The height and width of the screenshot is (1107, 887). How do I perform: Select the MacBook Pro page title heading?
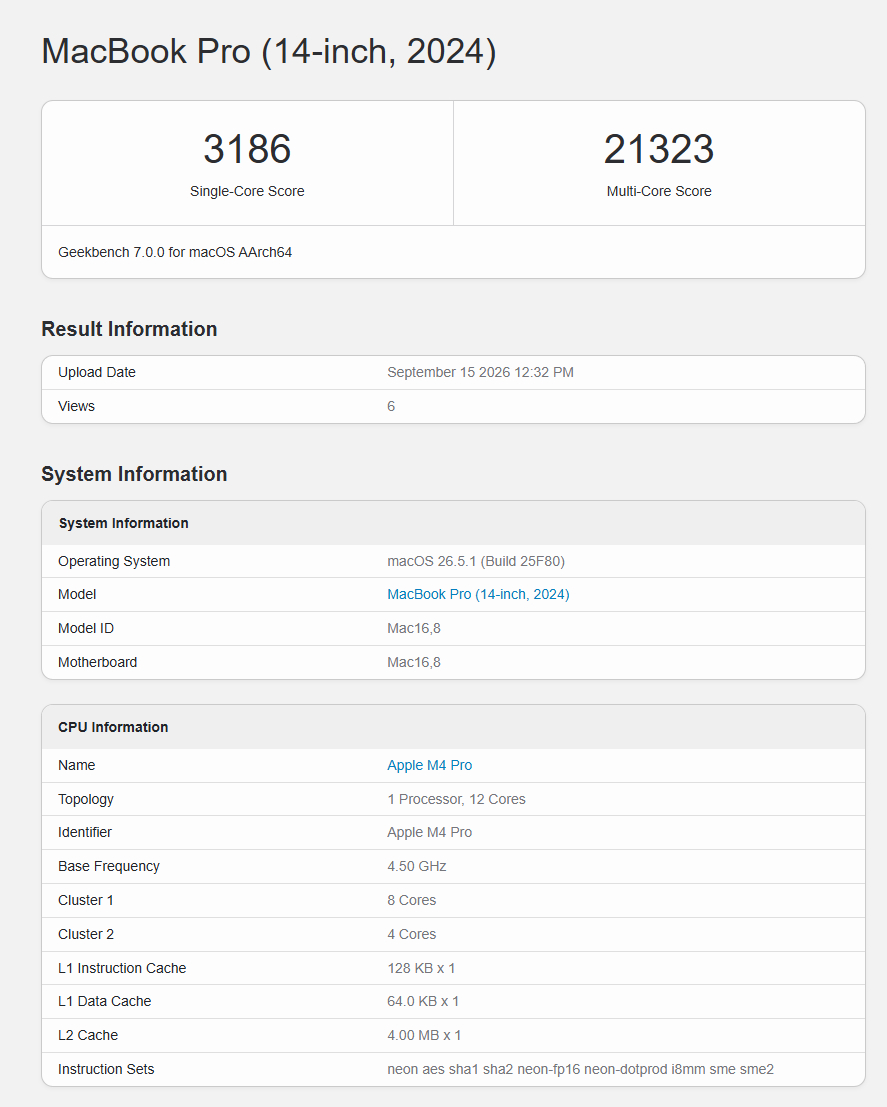[269, 52]
